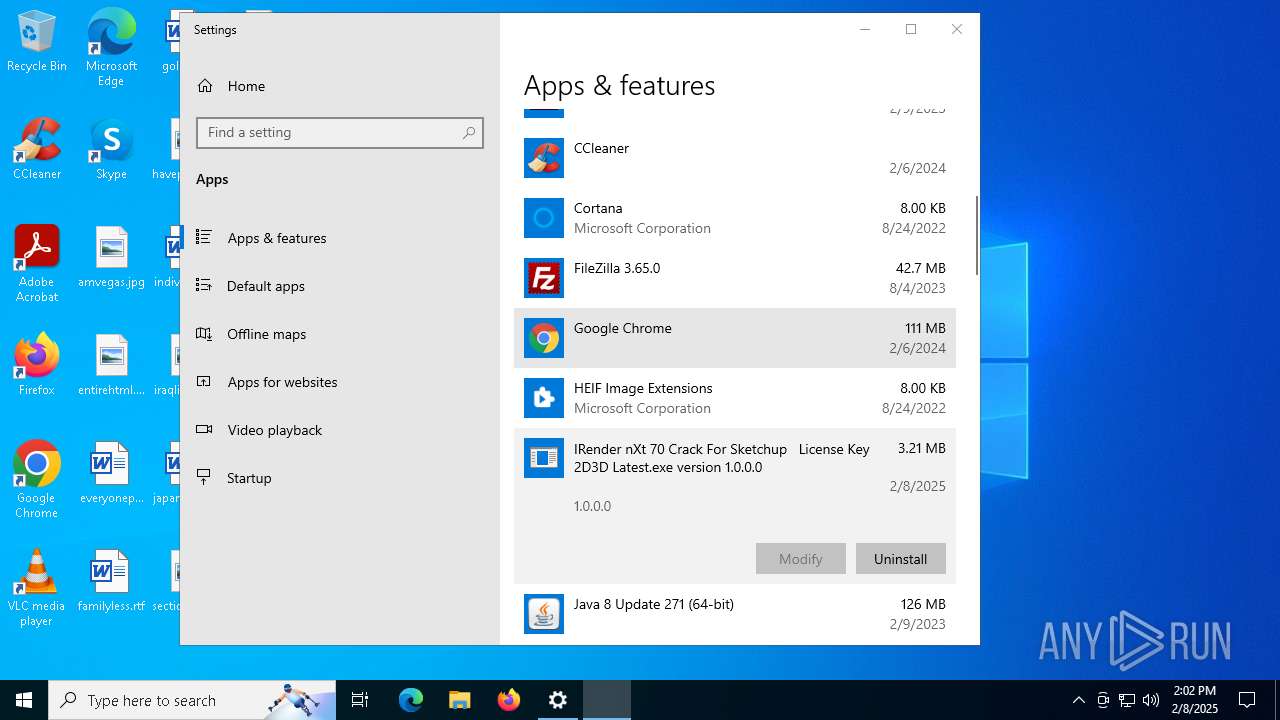Select HEIF Image Extensions entry text
Screen dimensions: 1280x720
643,388
